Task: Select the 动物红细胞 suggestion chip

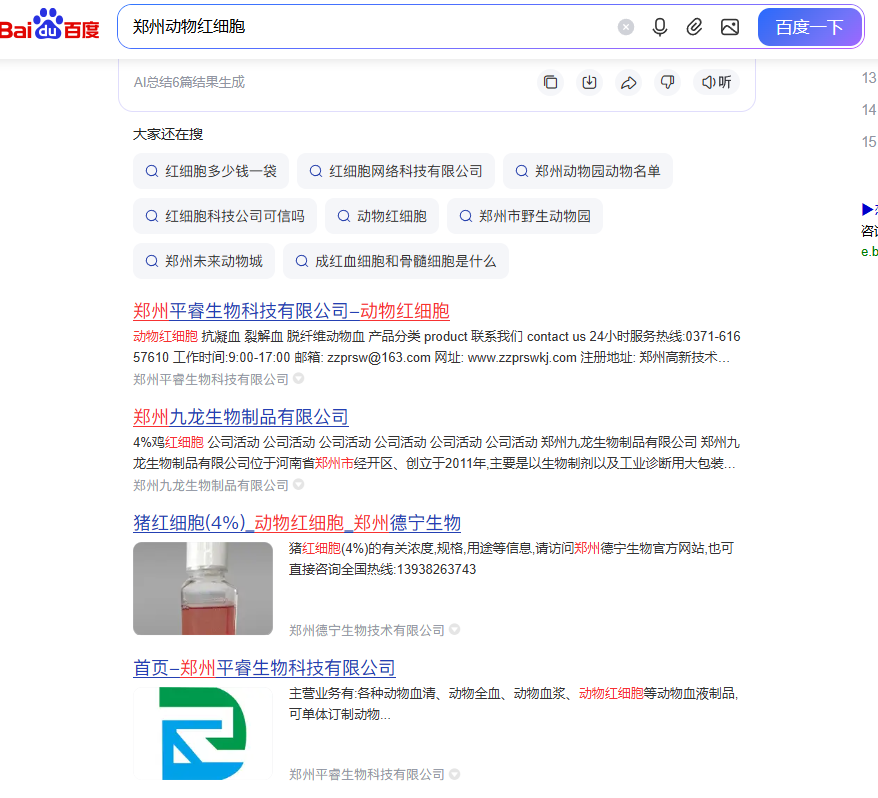Action: [x=382, y=216]
